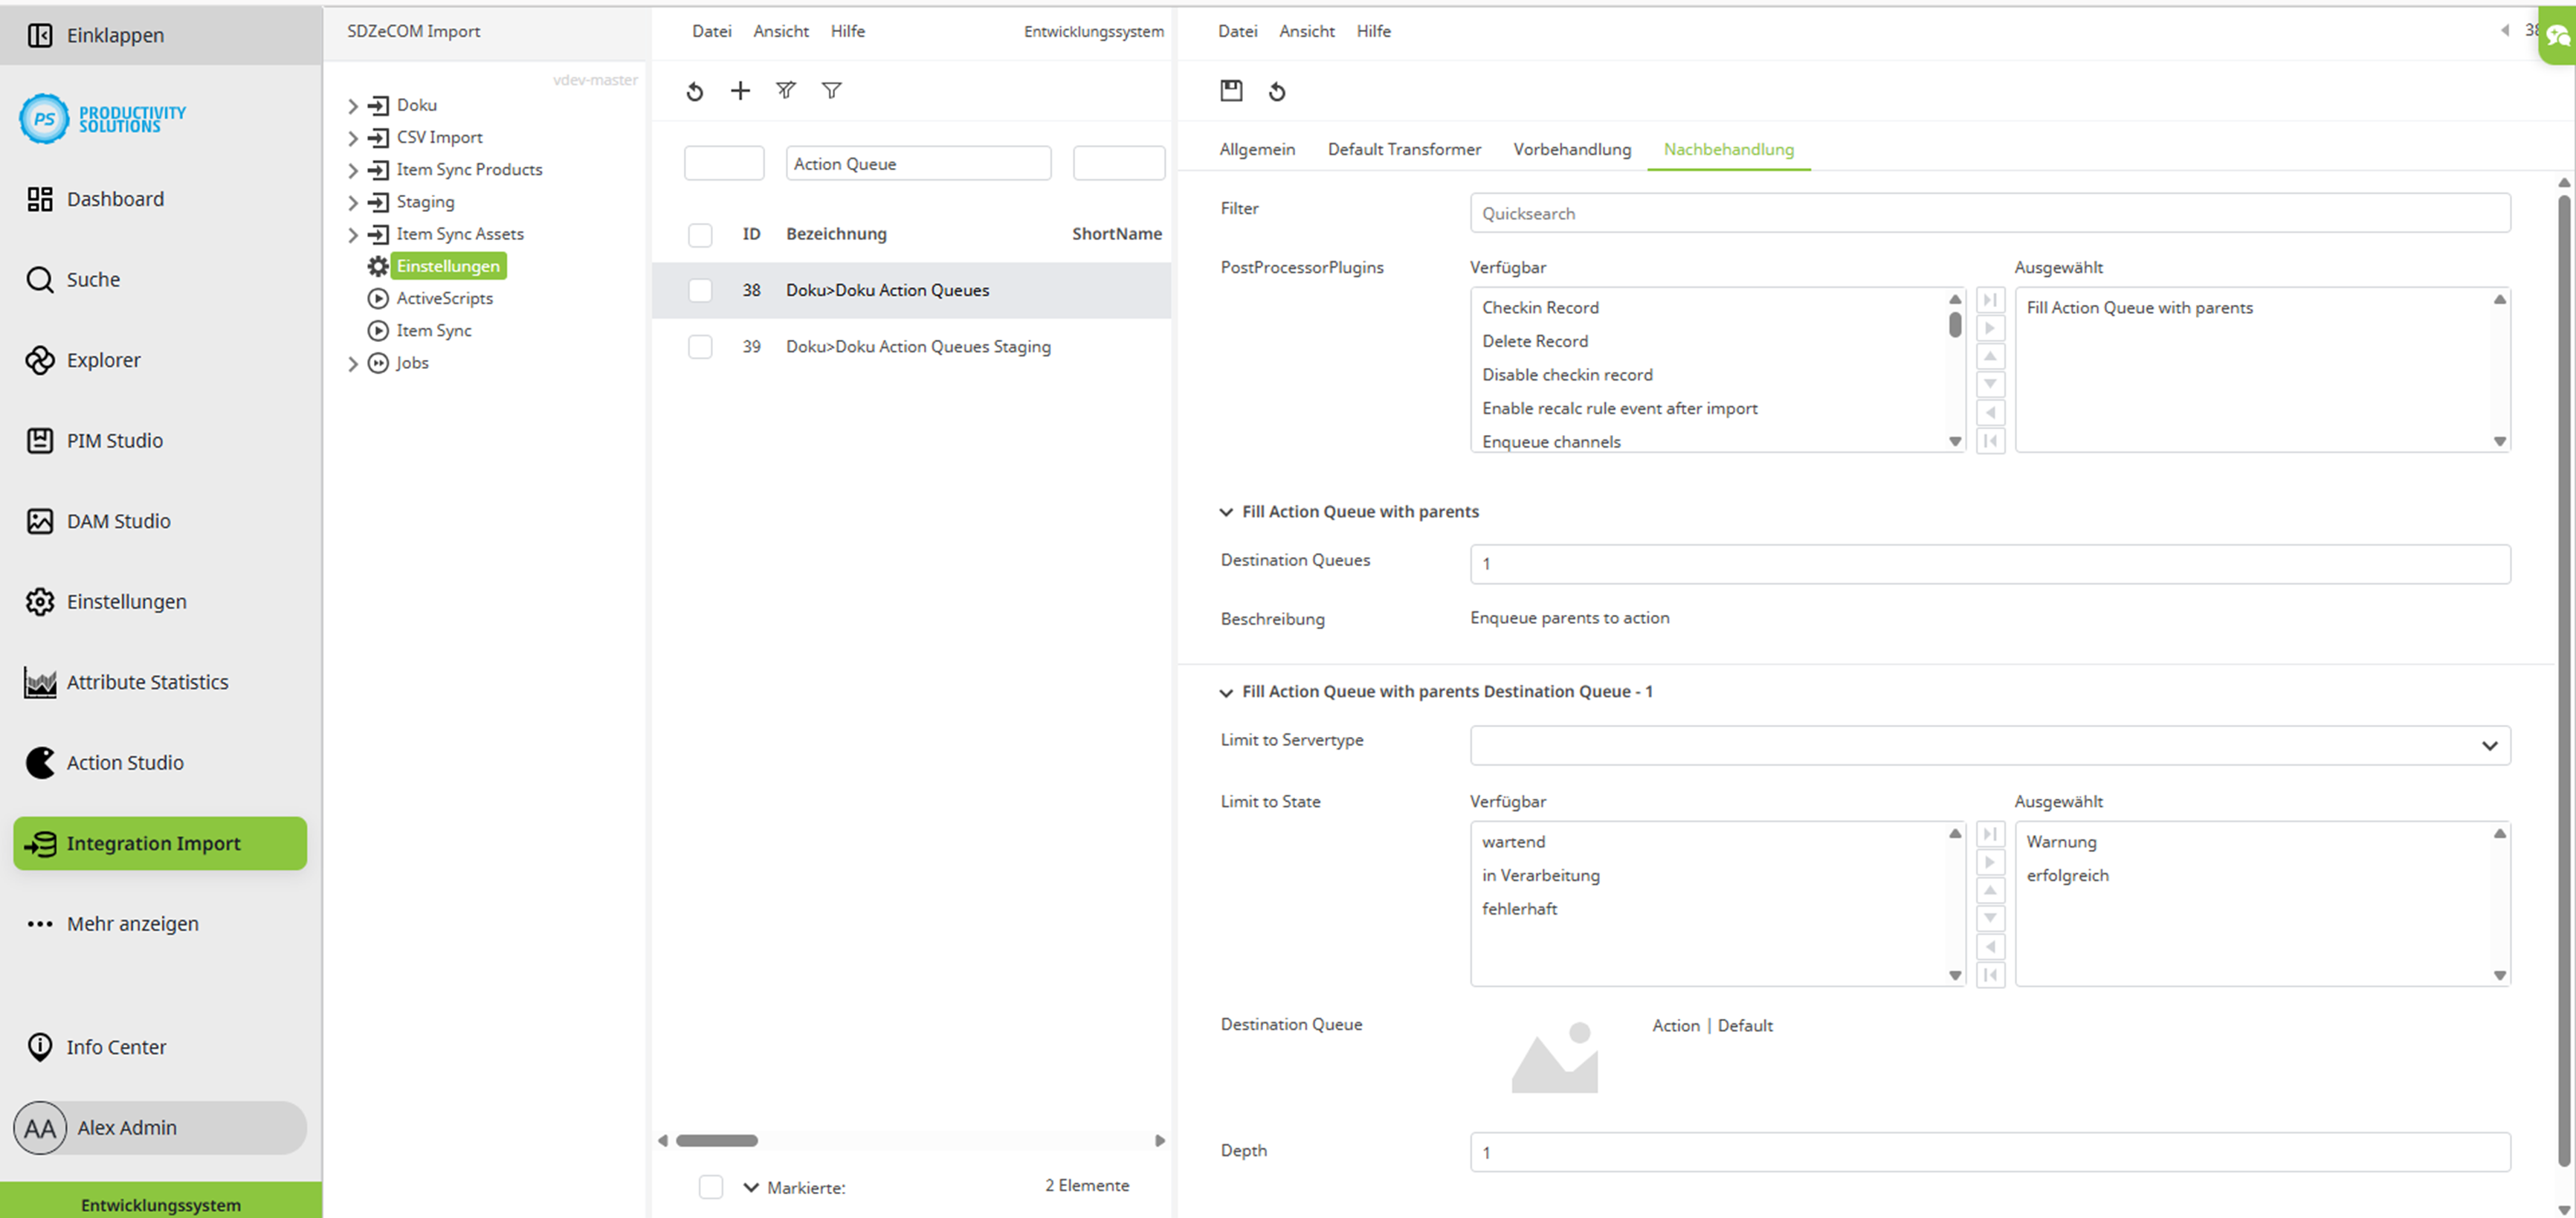Open the Datei menu in the detail panel
The width and height of the screenshot is (2576, 1218).
[x=1237, y=31]
